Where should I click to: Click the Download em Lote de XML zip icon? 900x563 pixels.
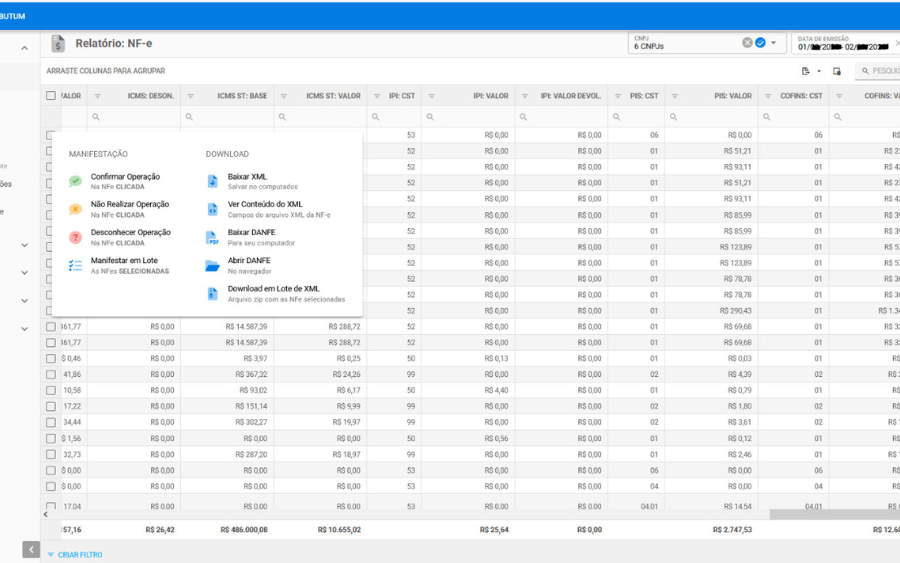click(212, 293)
